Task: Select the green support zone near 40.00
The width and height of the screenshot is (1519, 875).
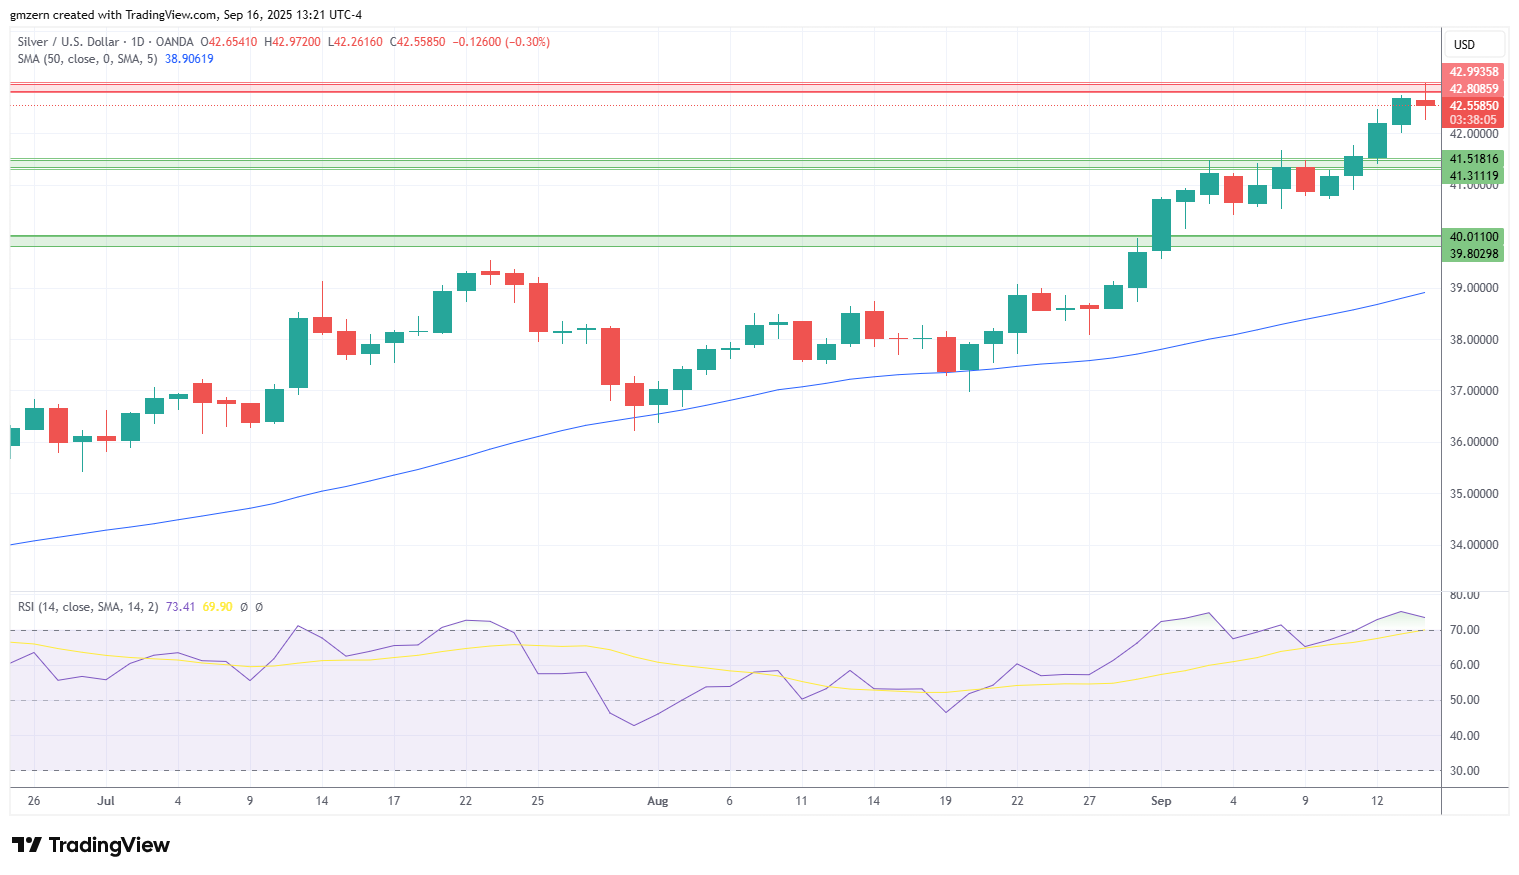Action: tap(725, 241)
